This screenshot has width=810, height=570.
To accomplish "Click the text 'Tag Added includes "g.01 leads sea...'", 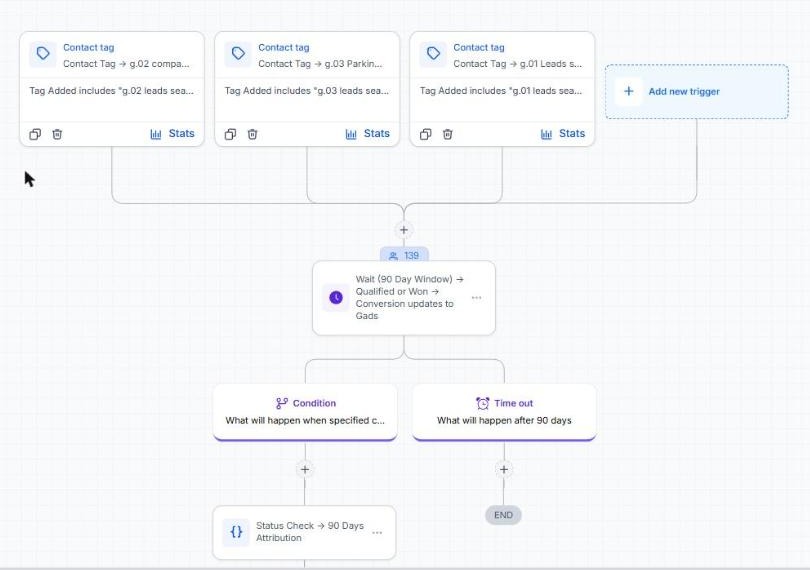I will [501, 90].
